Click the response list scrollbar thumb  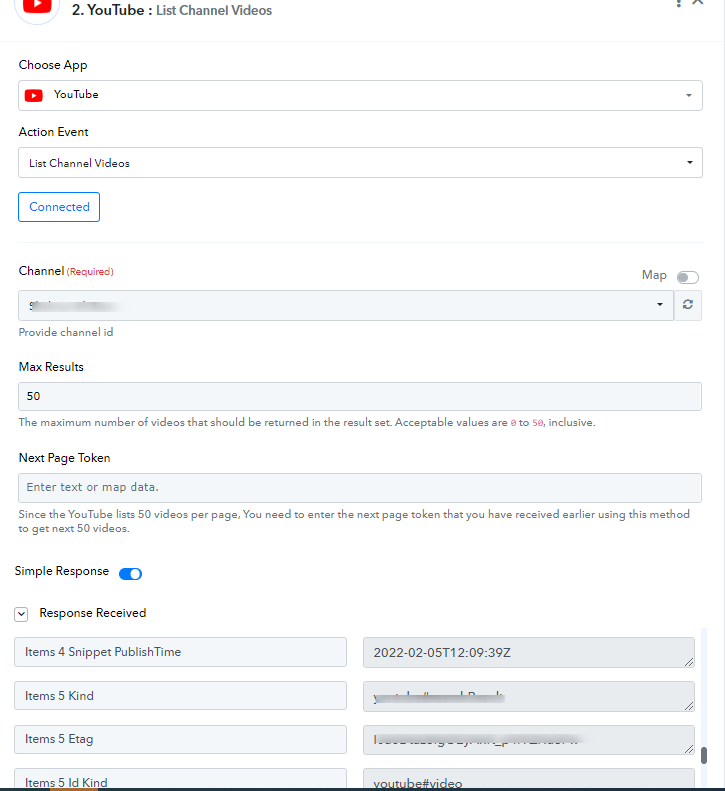[x=704, y=755]
